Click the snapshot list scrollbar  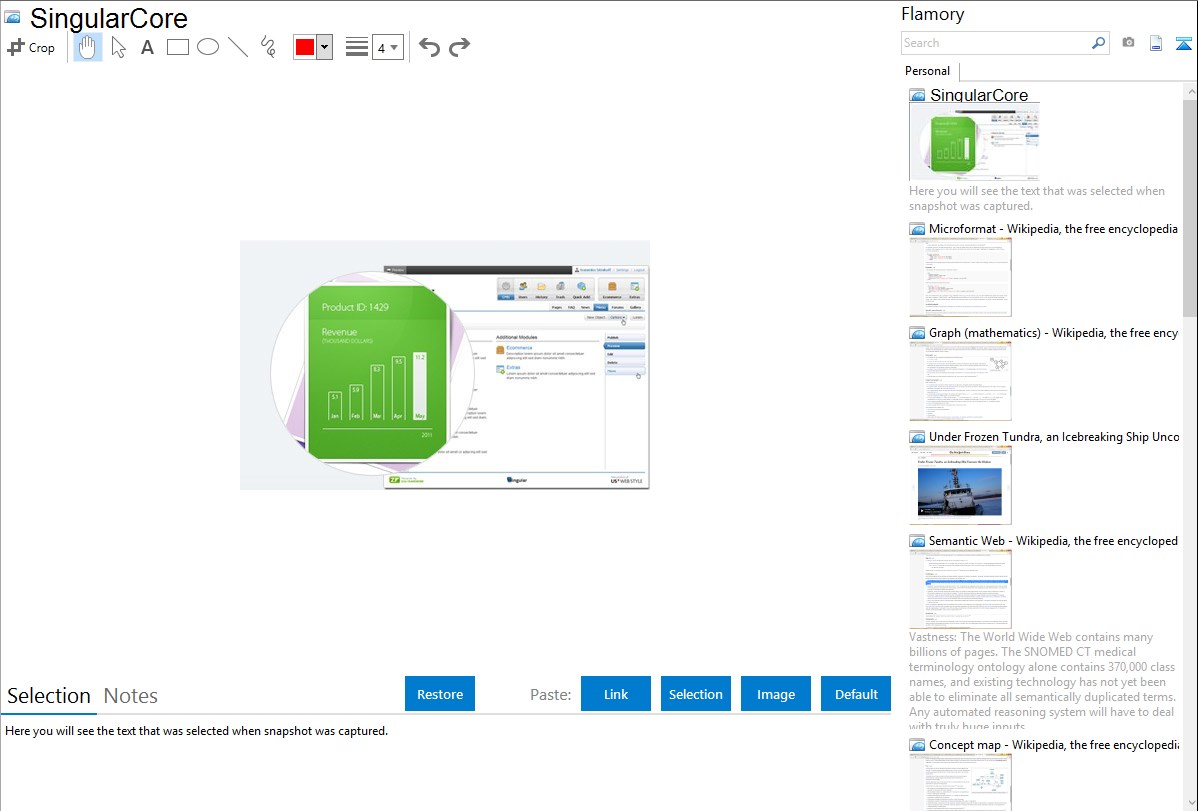(1190, 206)
